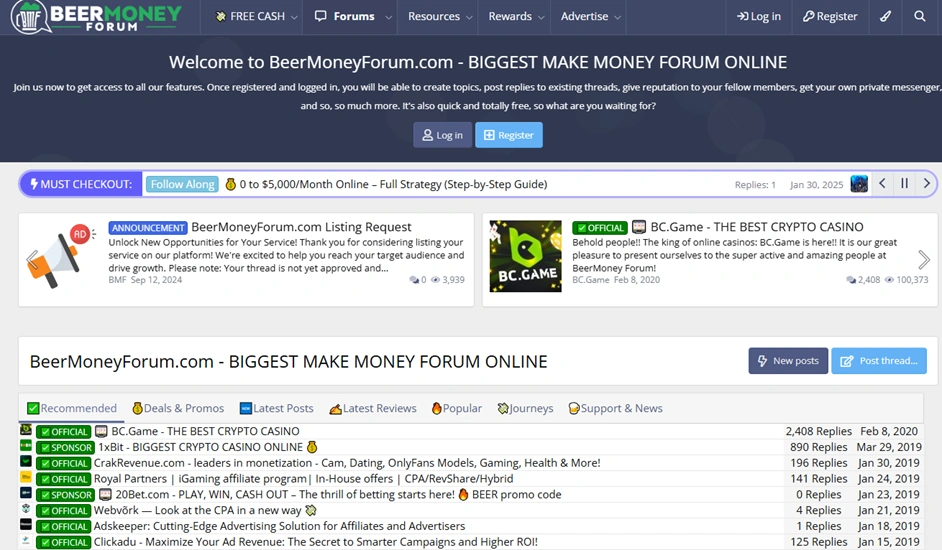The image size is (942, 550).
Task: Click the ticker poster avatar
Action: click(x=859, y=184)
